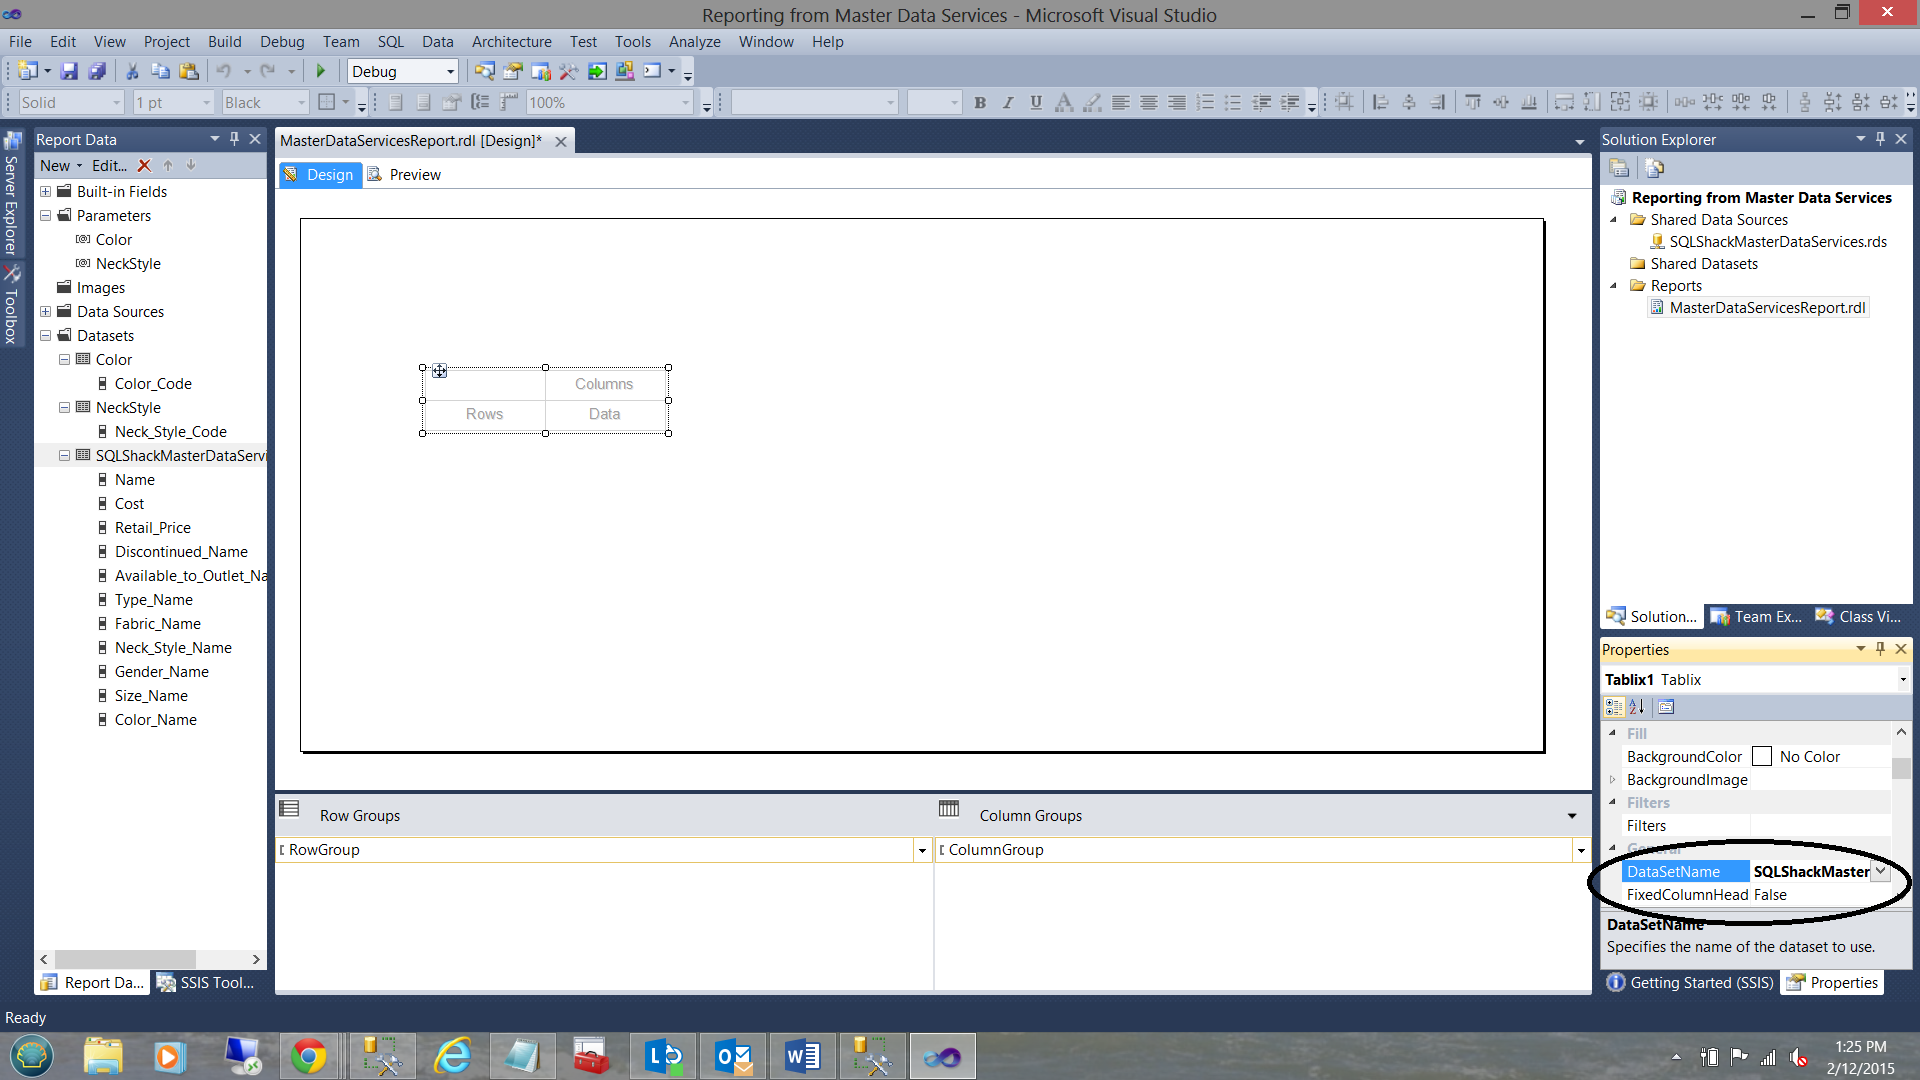
Task: Click the Tablix move handle icon
Action: tap(439, 371)
